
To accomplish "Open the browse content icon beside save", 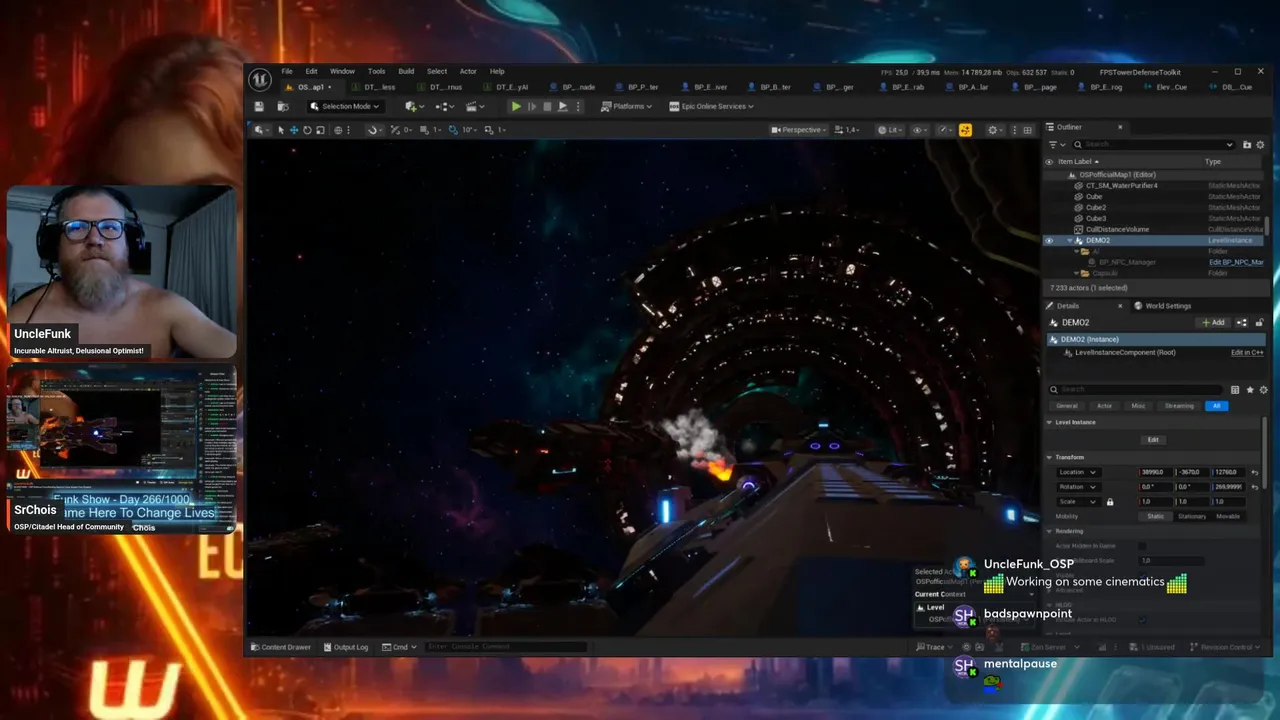I will coord(283,106).
